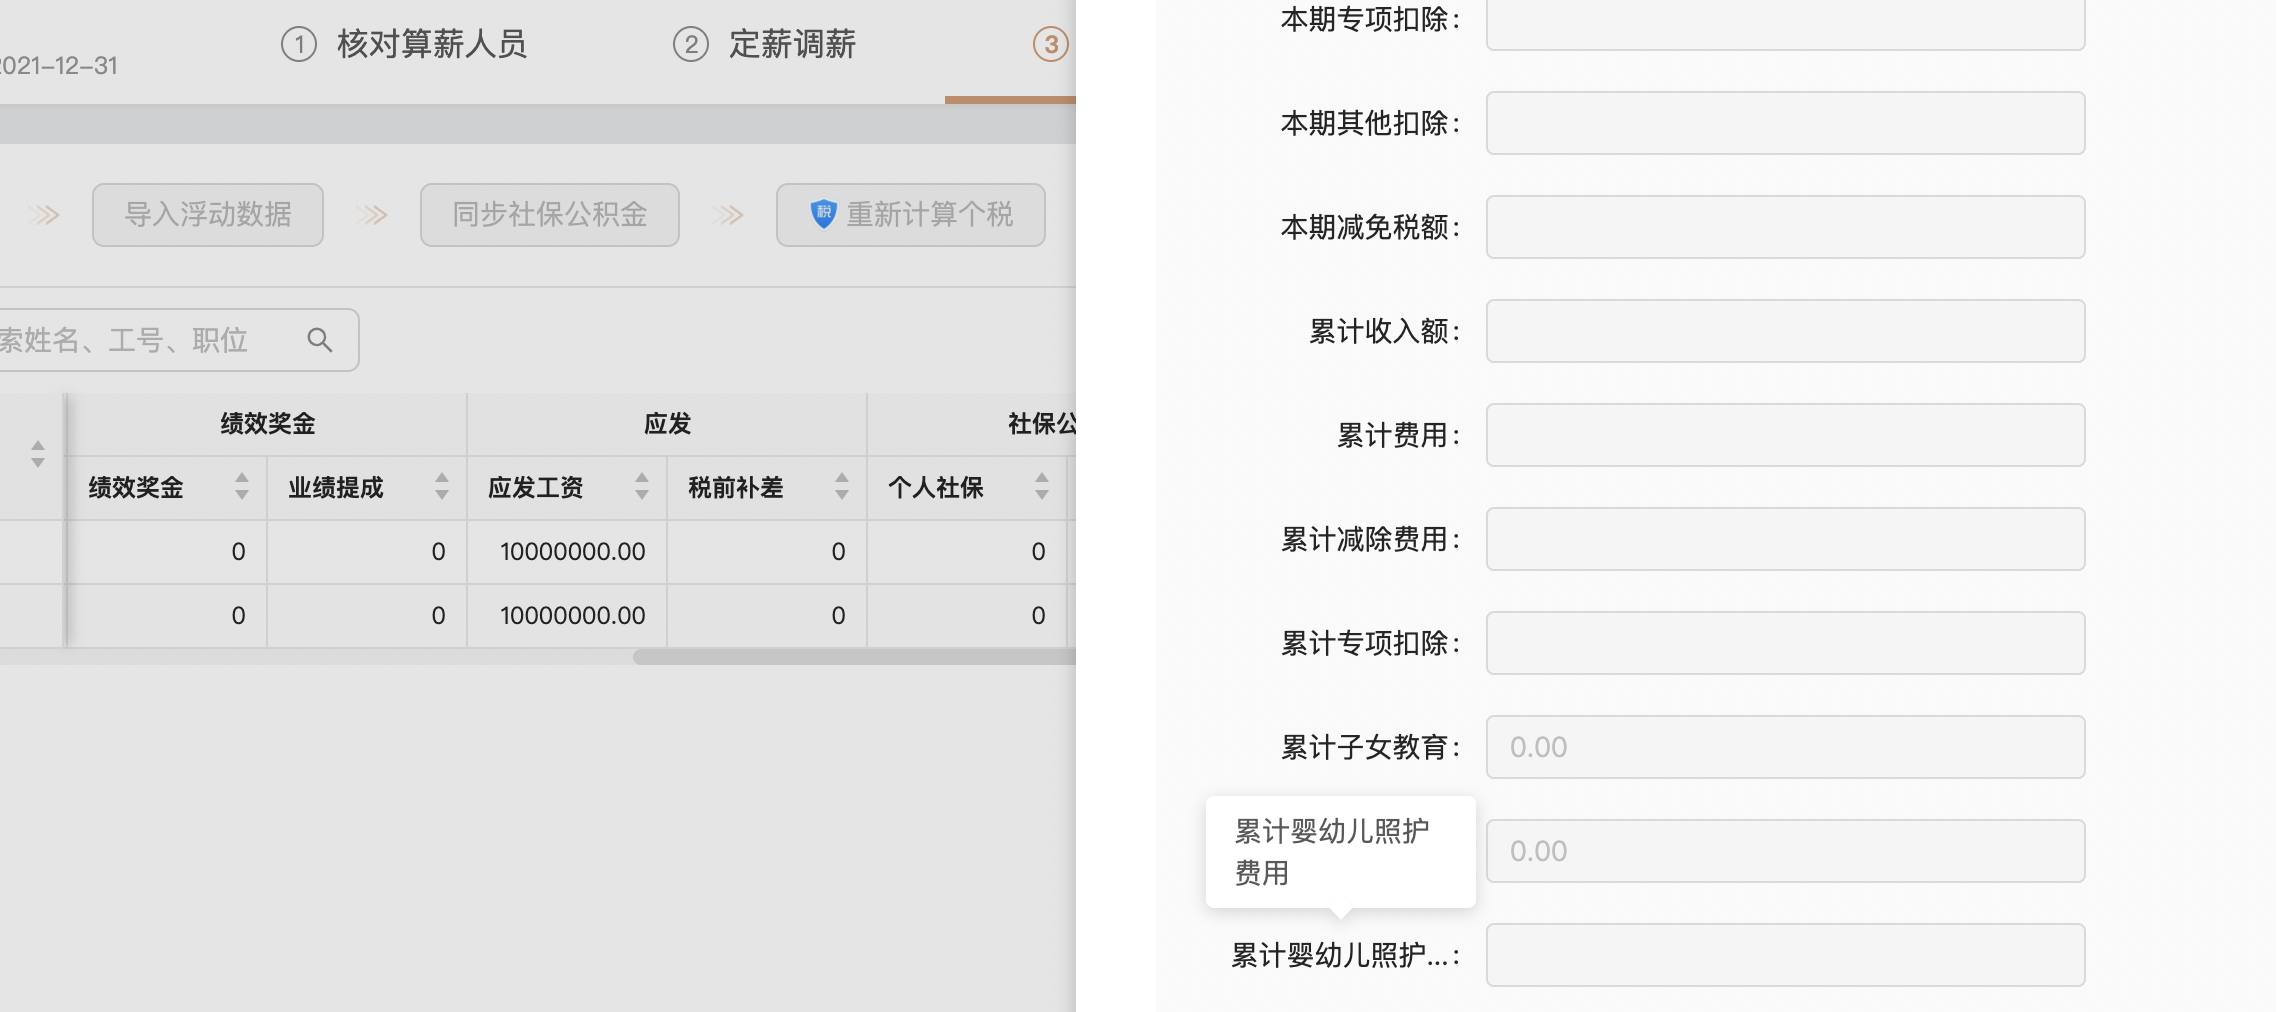Screen dimensions: 2280x1012
Task: Click the 重新计算个税 button
Action: 911,214
